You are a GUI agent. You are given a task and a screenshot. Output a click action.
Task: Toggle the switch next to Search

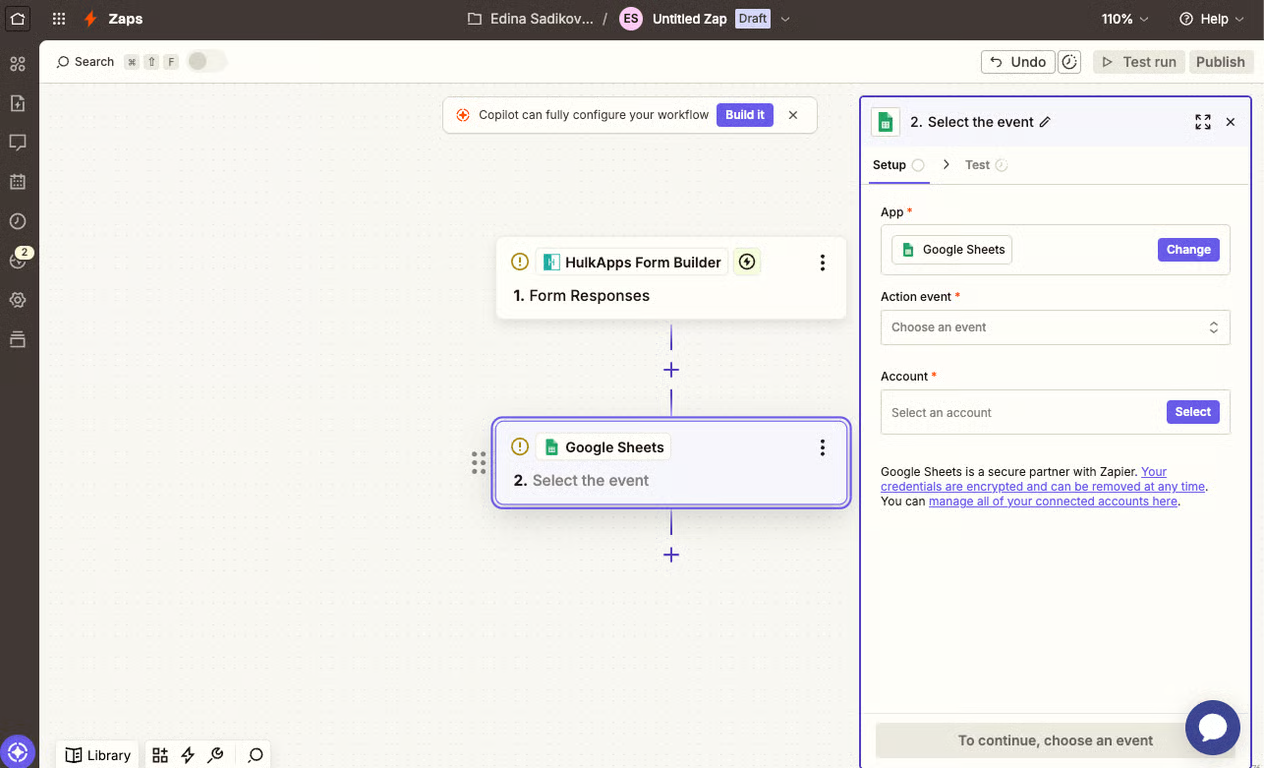(207, 62)
